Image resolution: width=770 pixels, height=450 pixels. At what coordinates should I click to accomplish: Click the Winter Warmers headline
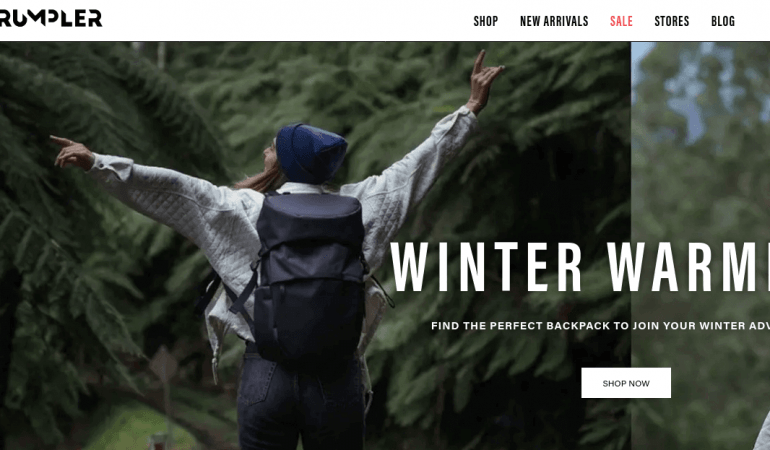(580, 267)
